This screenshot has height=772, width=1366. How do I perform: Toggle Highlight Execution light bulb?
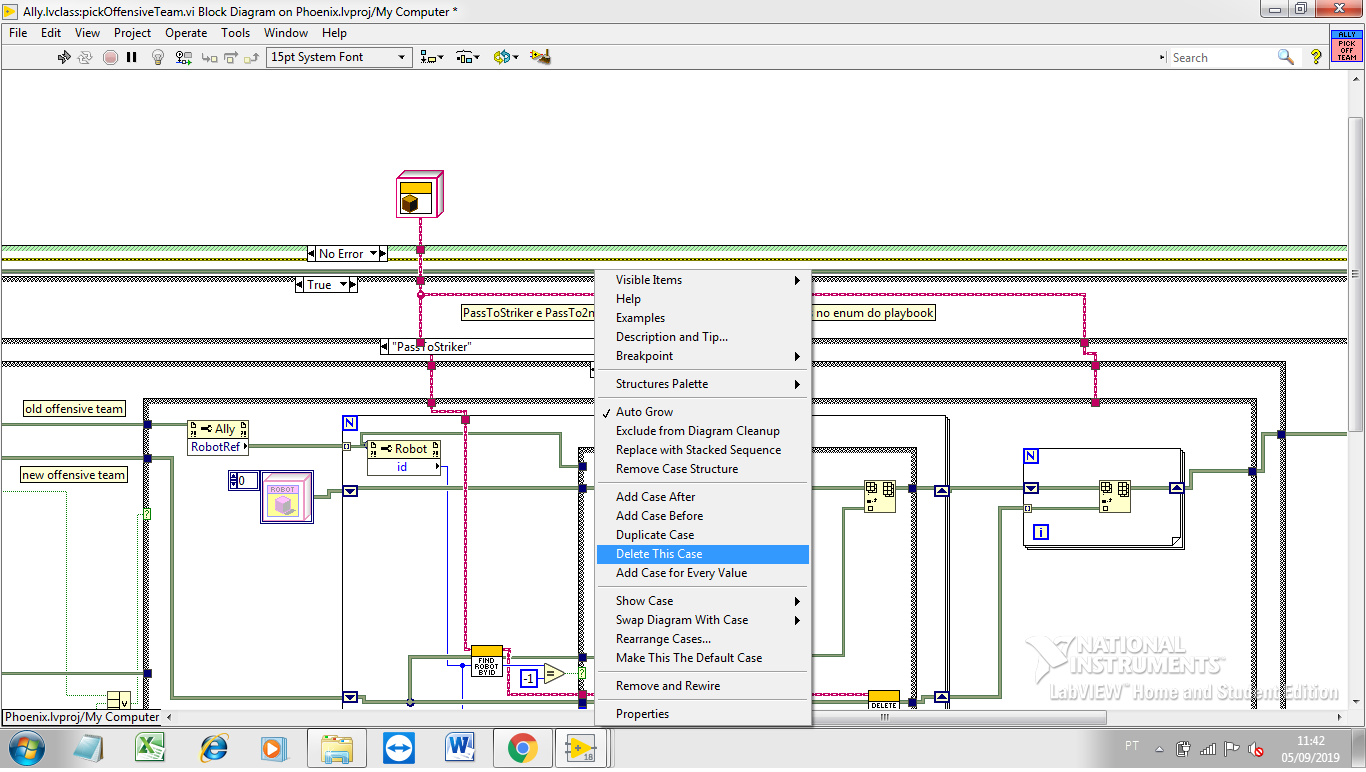pos(157,57)
